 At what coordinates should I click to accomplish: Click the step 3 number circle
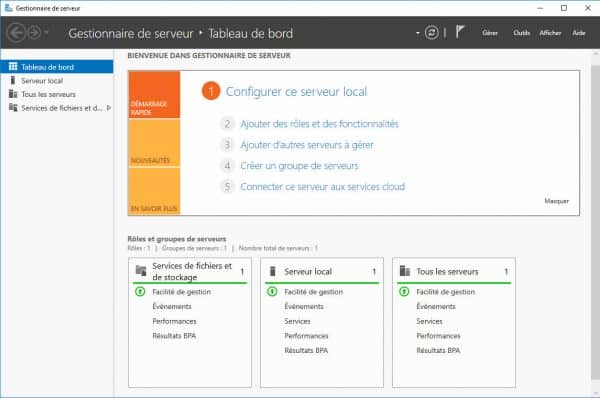click(227, 145)
